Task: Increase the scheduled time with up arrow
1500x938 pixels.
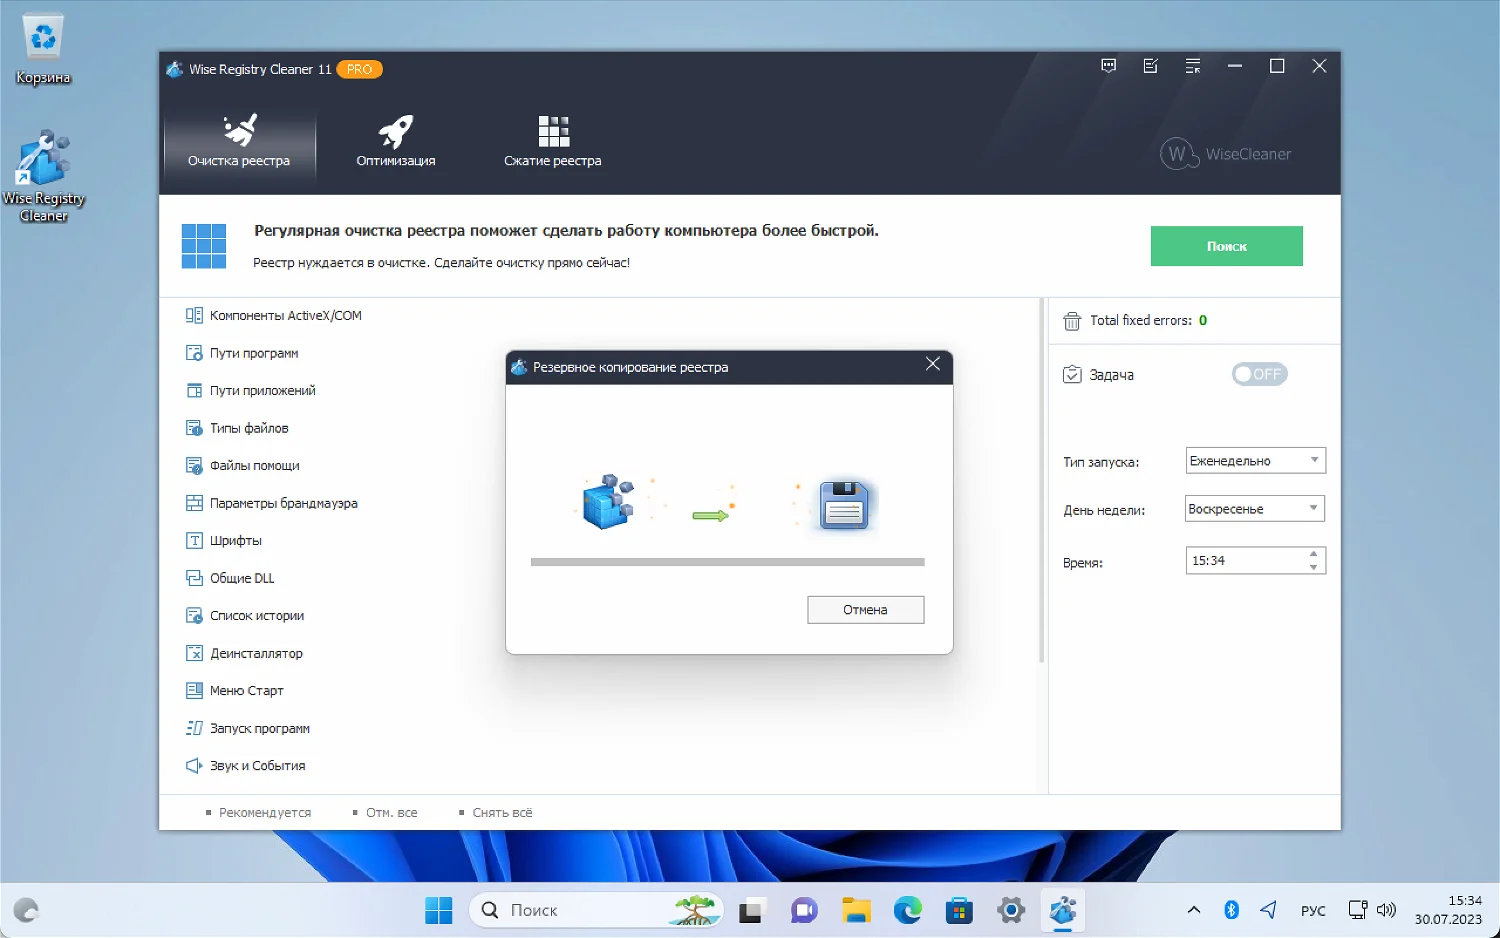Action: [1313, 554]
